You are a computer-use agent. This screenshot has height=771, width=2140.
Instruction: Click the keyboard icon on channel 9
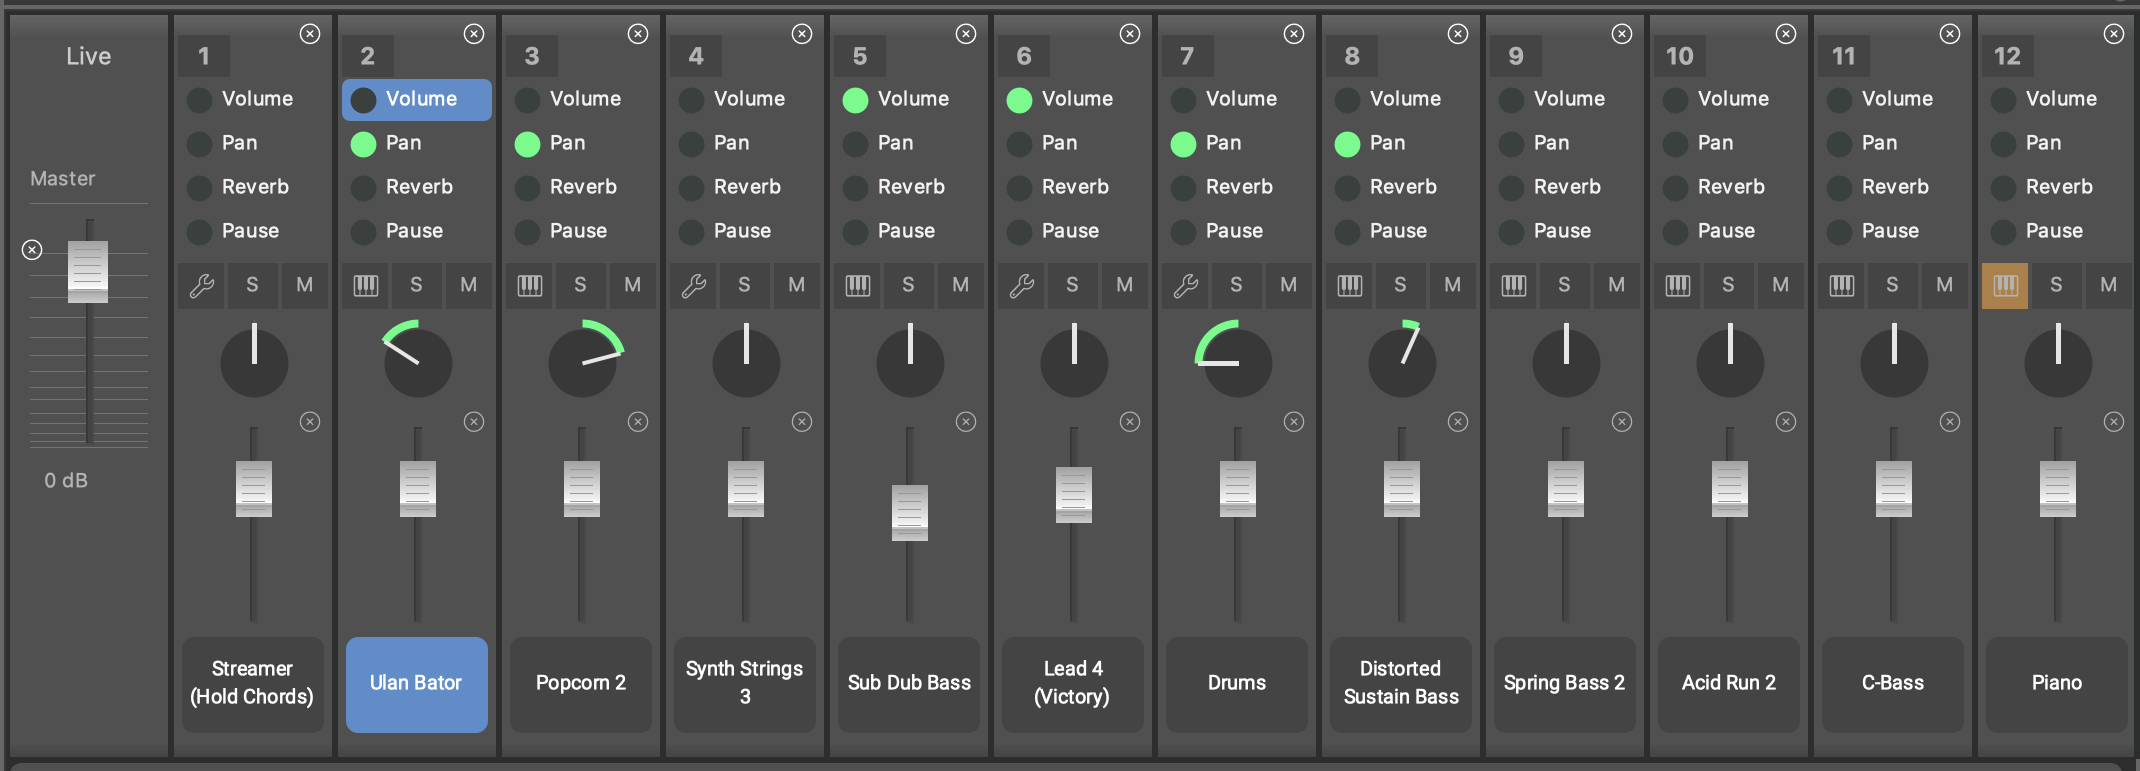(x=1514, y=286)
